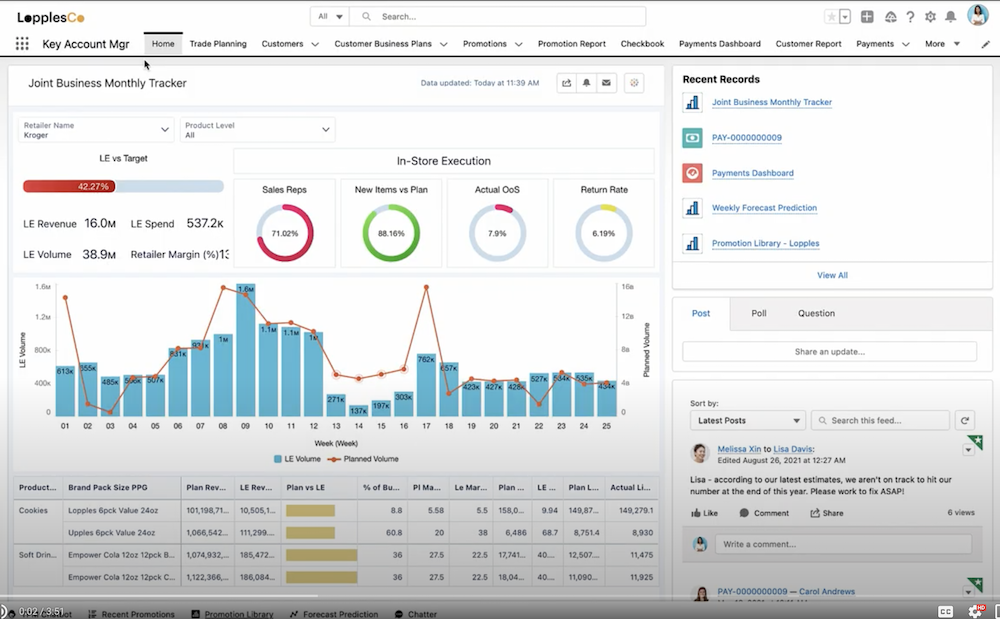Click the Write a comment field

pos(842,544)
